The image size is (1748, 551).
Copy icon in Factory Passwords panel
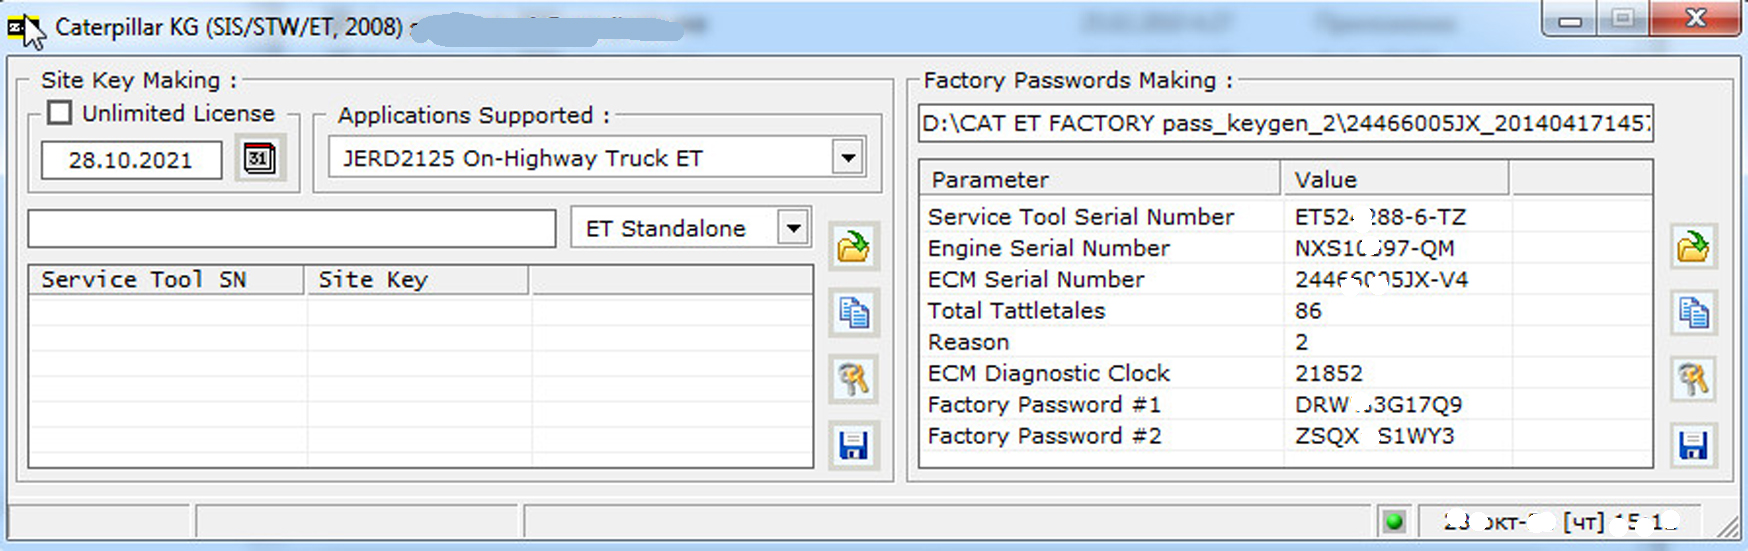point(1693,313)
